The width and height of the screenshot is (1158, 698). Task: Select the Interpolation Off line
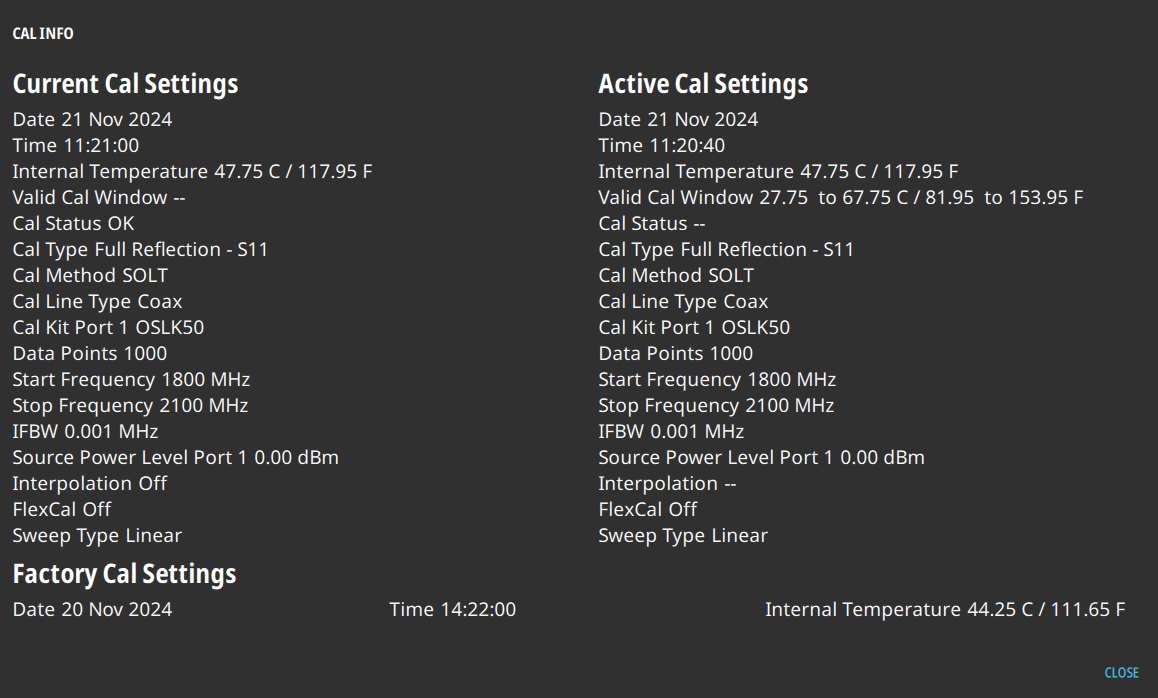pos(90,483)
